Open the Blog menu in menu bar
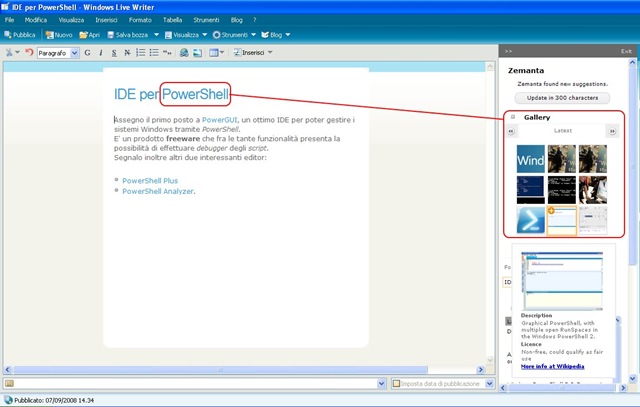Image resolution: width=640 pixels, height=407 pixels. [x=236, y=20]
